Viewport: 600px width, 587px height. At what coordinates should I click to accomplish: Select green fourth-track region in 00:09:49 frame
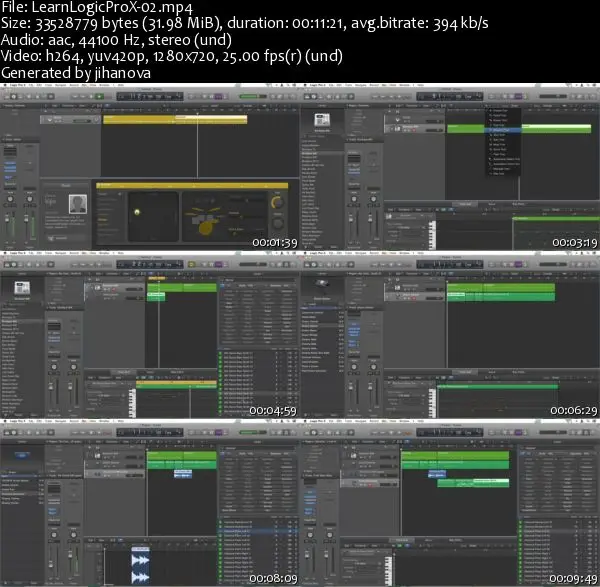[x=473, y=483]
